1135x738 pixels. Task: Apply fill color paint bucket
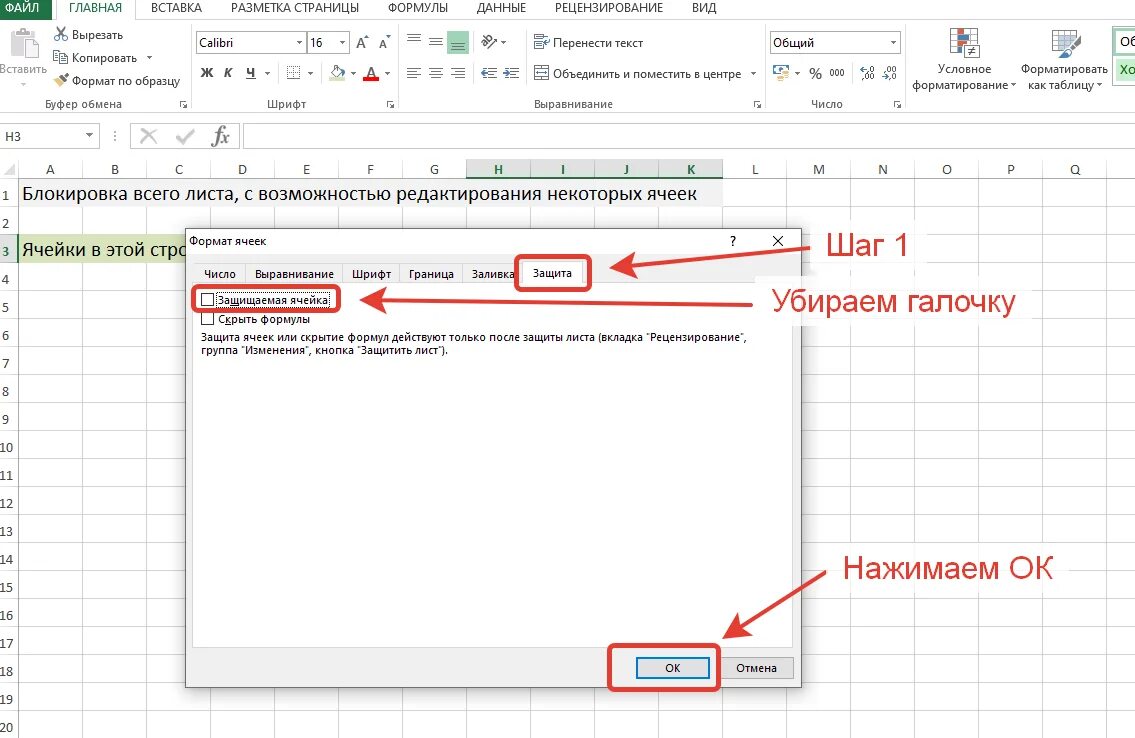click(x=337, y=73)
